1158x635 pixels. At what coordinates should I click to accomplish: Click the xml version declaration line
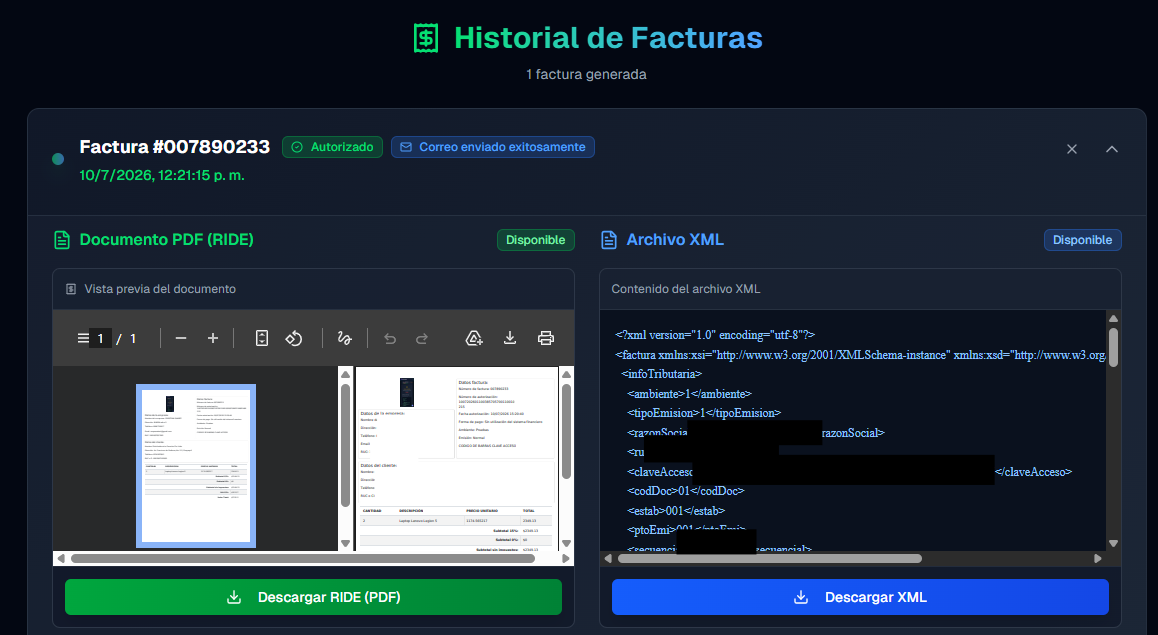coord(715,335)
